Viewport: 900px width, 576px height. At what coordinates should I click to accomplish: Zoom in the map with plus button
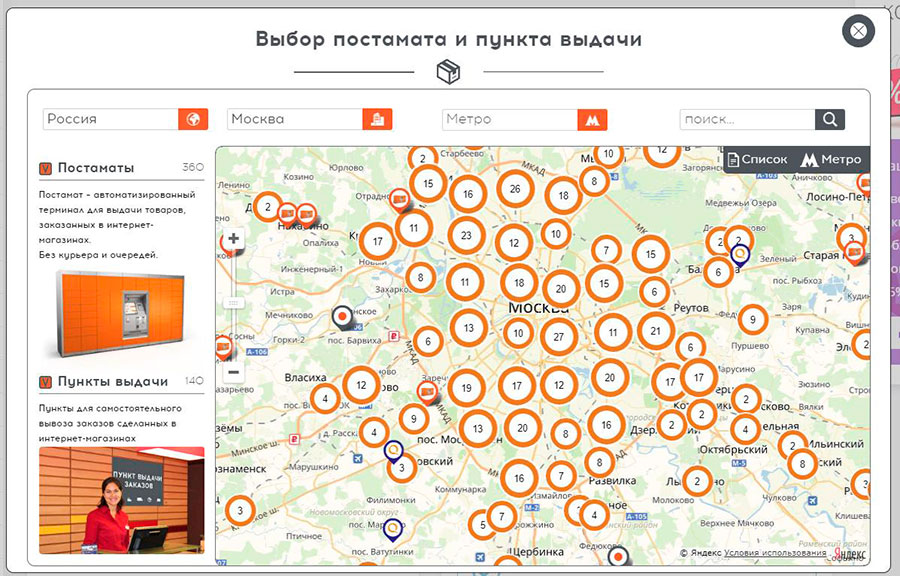tap(234, 239)
